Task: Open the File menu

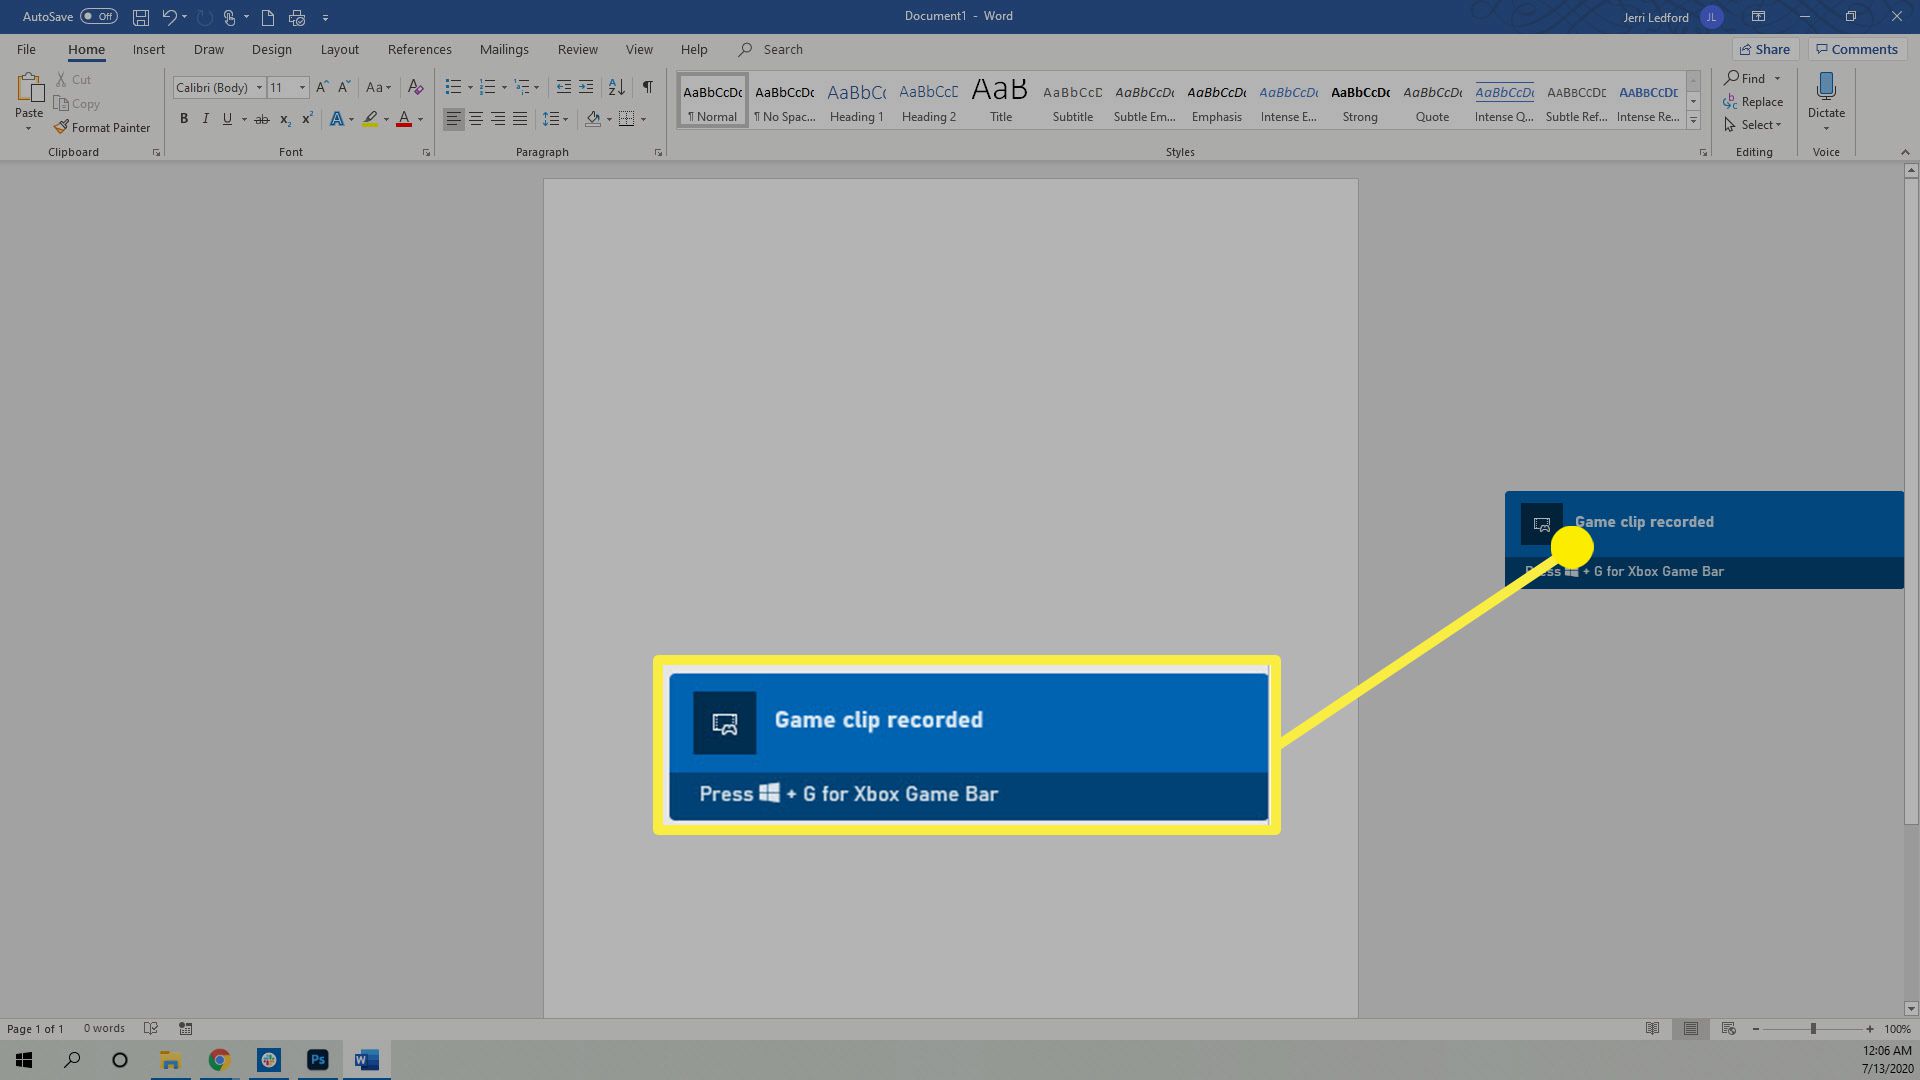Action: pos(26,49)
